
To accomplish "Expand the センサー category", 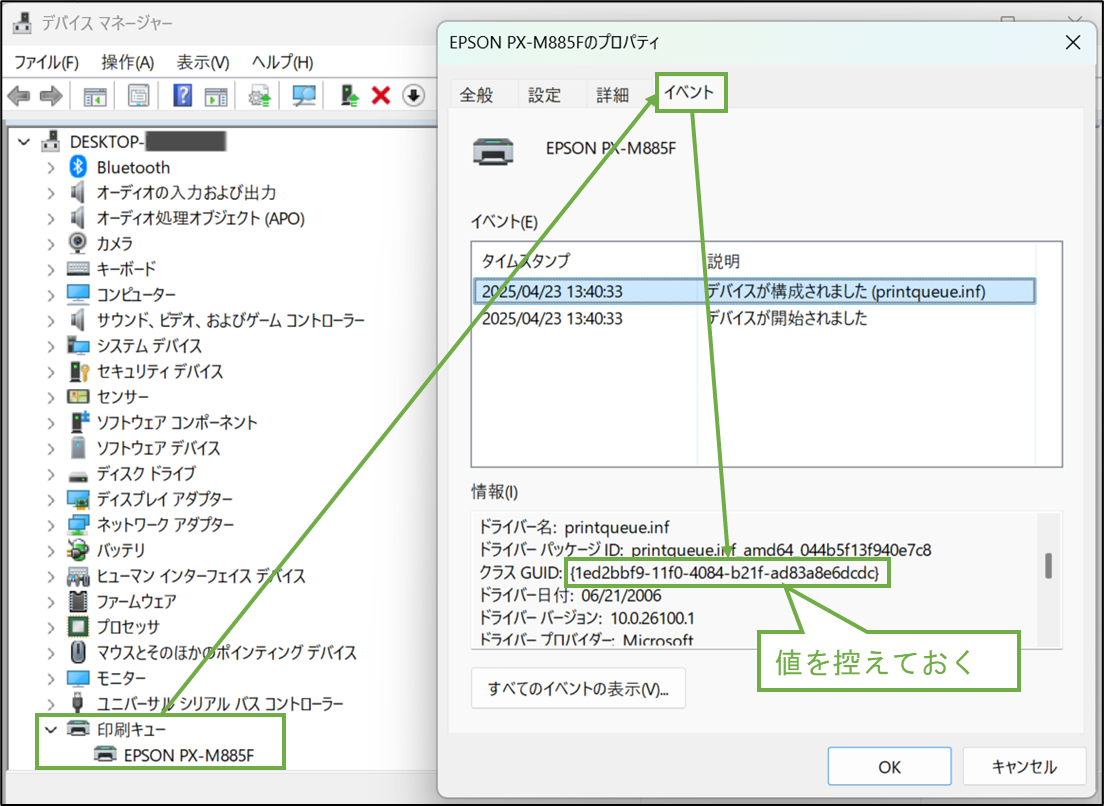I will tap(51, 397).
